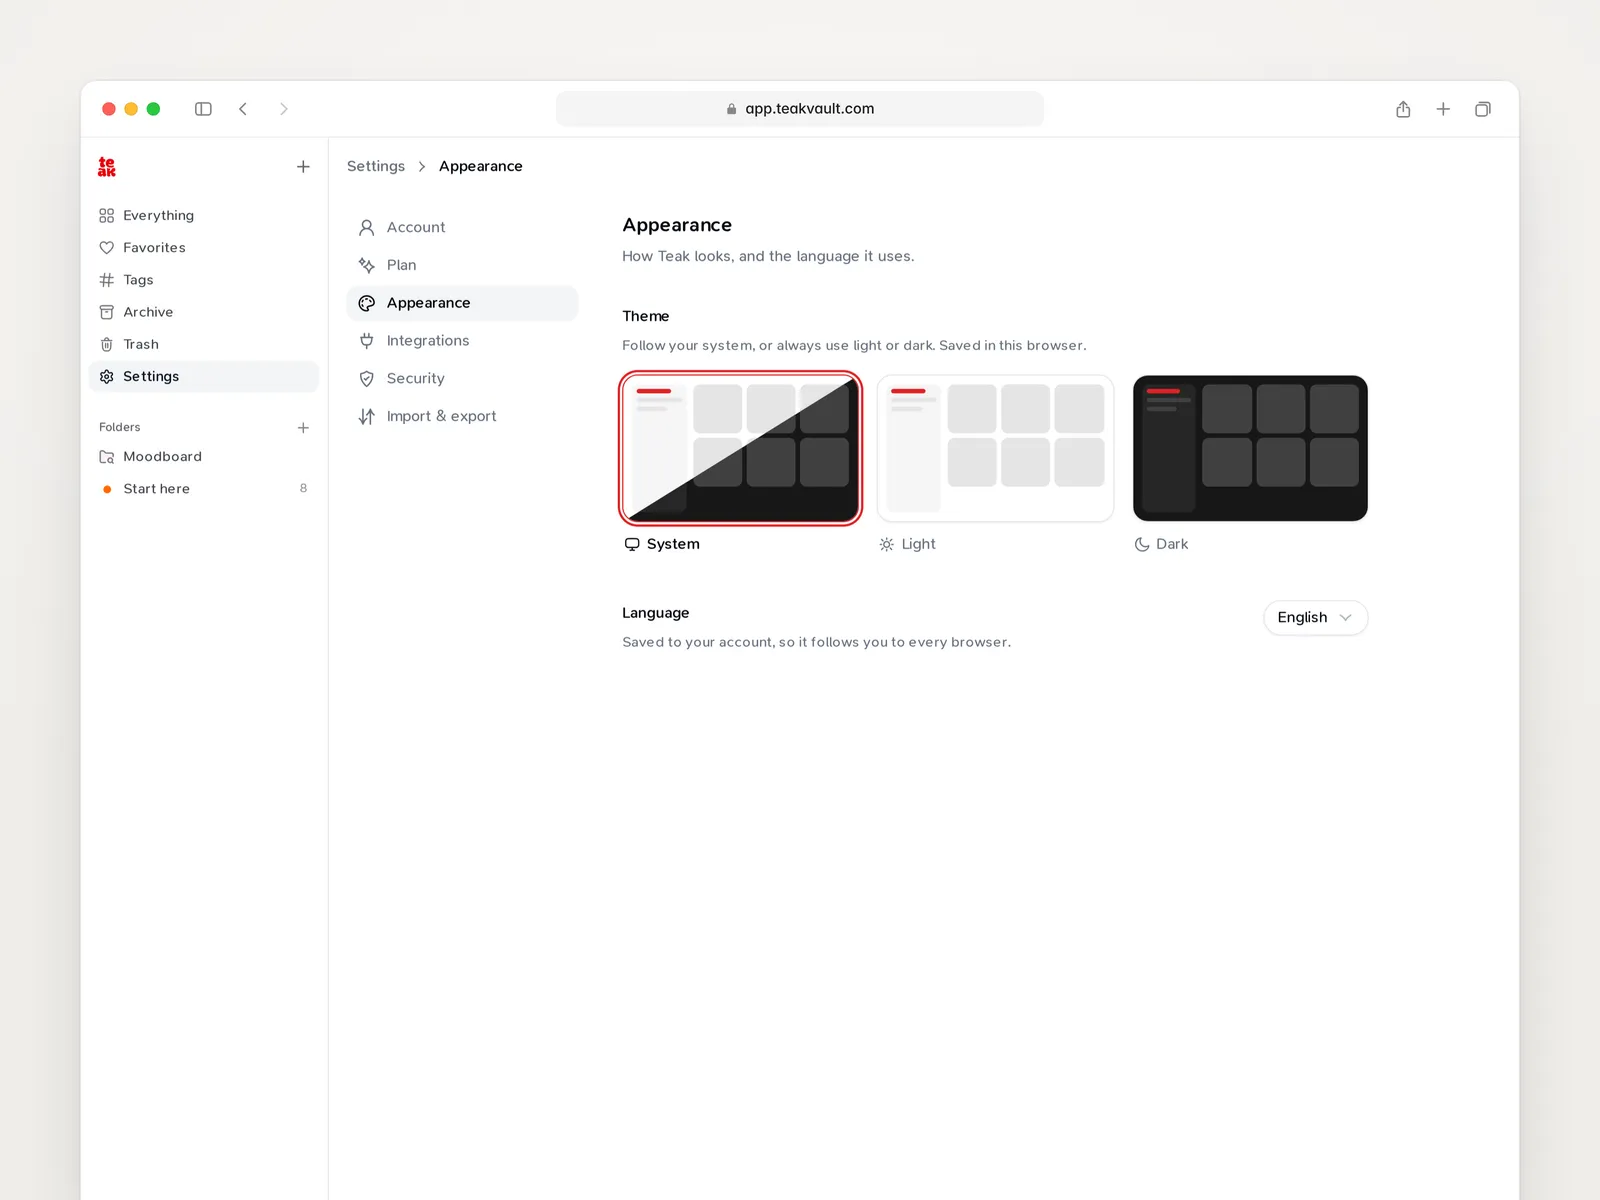Viewport: 1600px width, 1200px height.
Task: Open Import & export settings section
Action: tap(462, 417)
